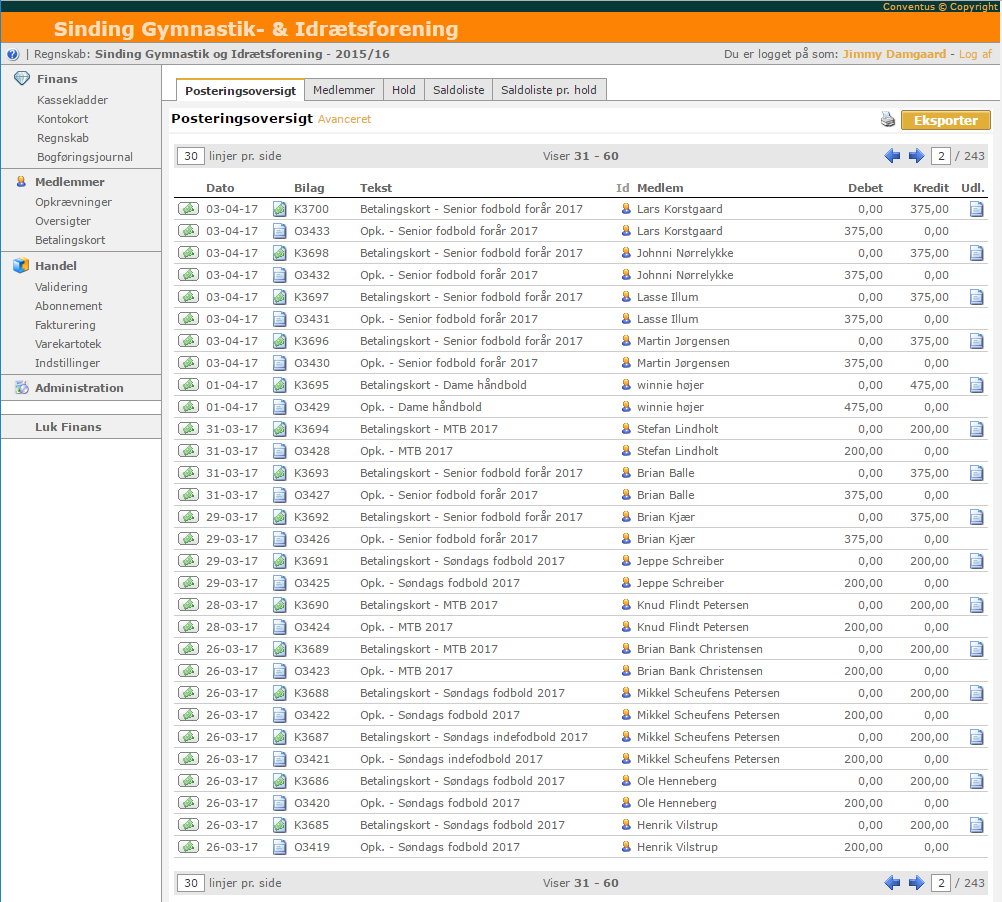Open the Udl. document icon for K3695
The height and width of the screenshot is (902, 1002).
pyautogui.click(x=976, y=385)
